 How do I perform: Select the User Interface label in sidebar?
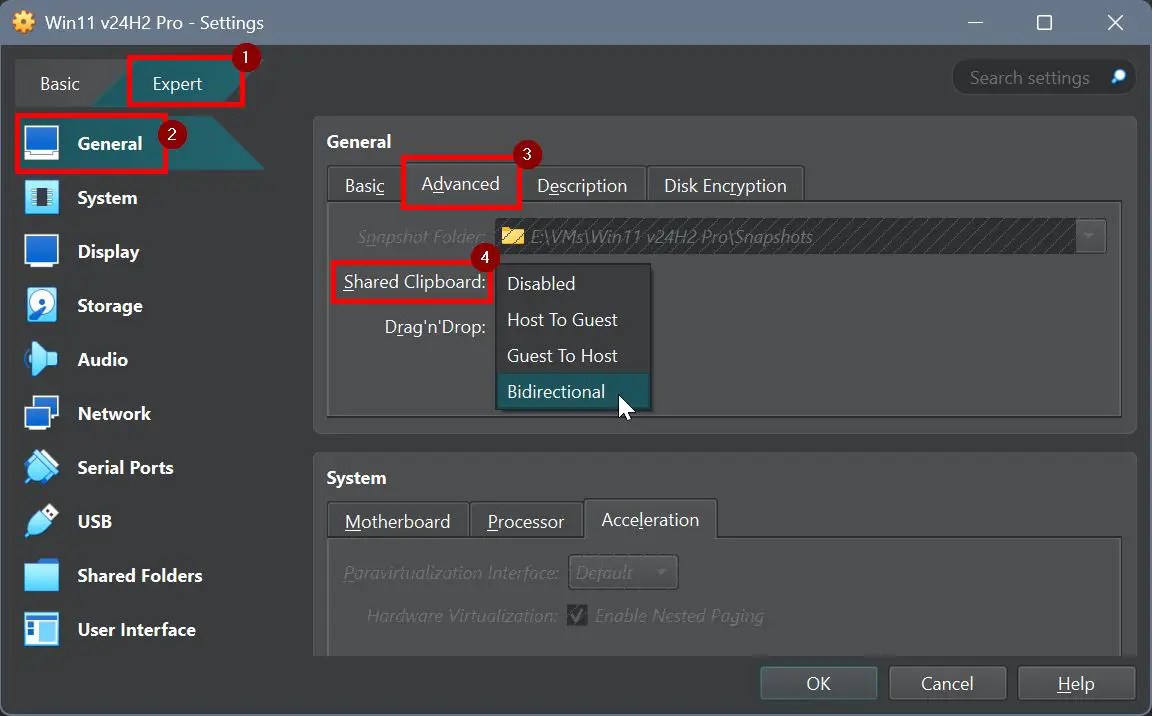[x=137, y=629]
